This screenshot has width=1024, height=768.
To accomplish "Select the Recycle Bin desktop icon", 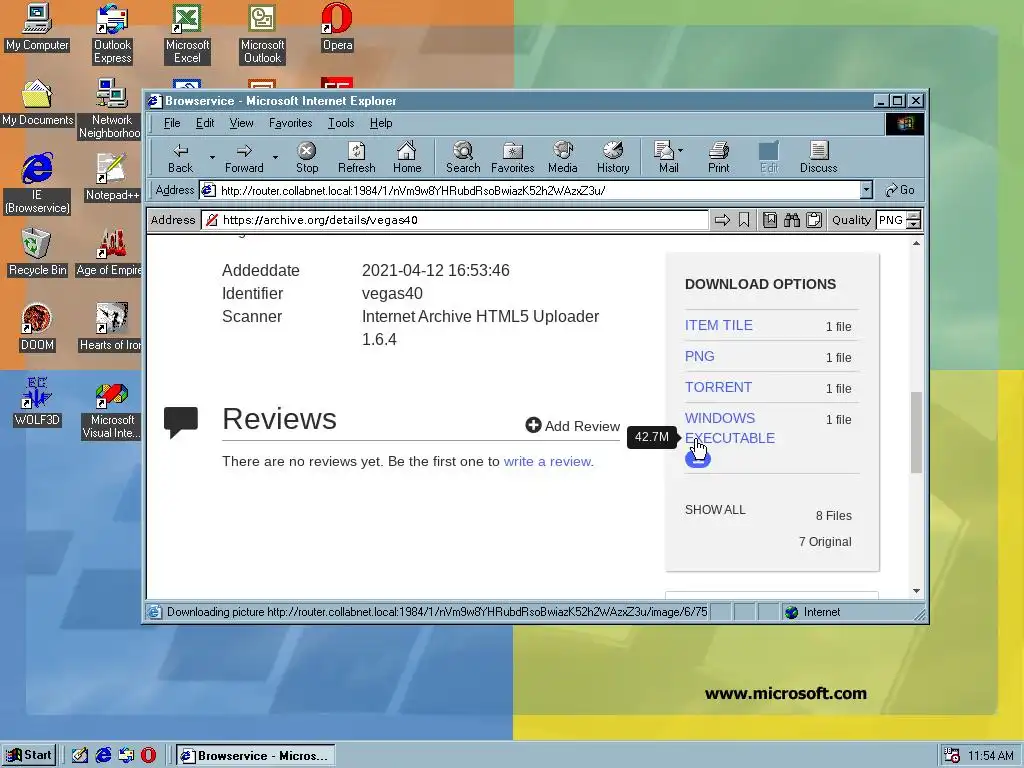I will 37,252.
